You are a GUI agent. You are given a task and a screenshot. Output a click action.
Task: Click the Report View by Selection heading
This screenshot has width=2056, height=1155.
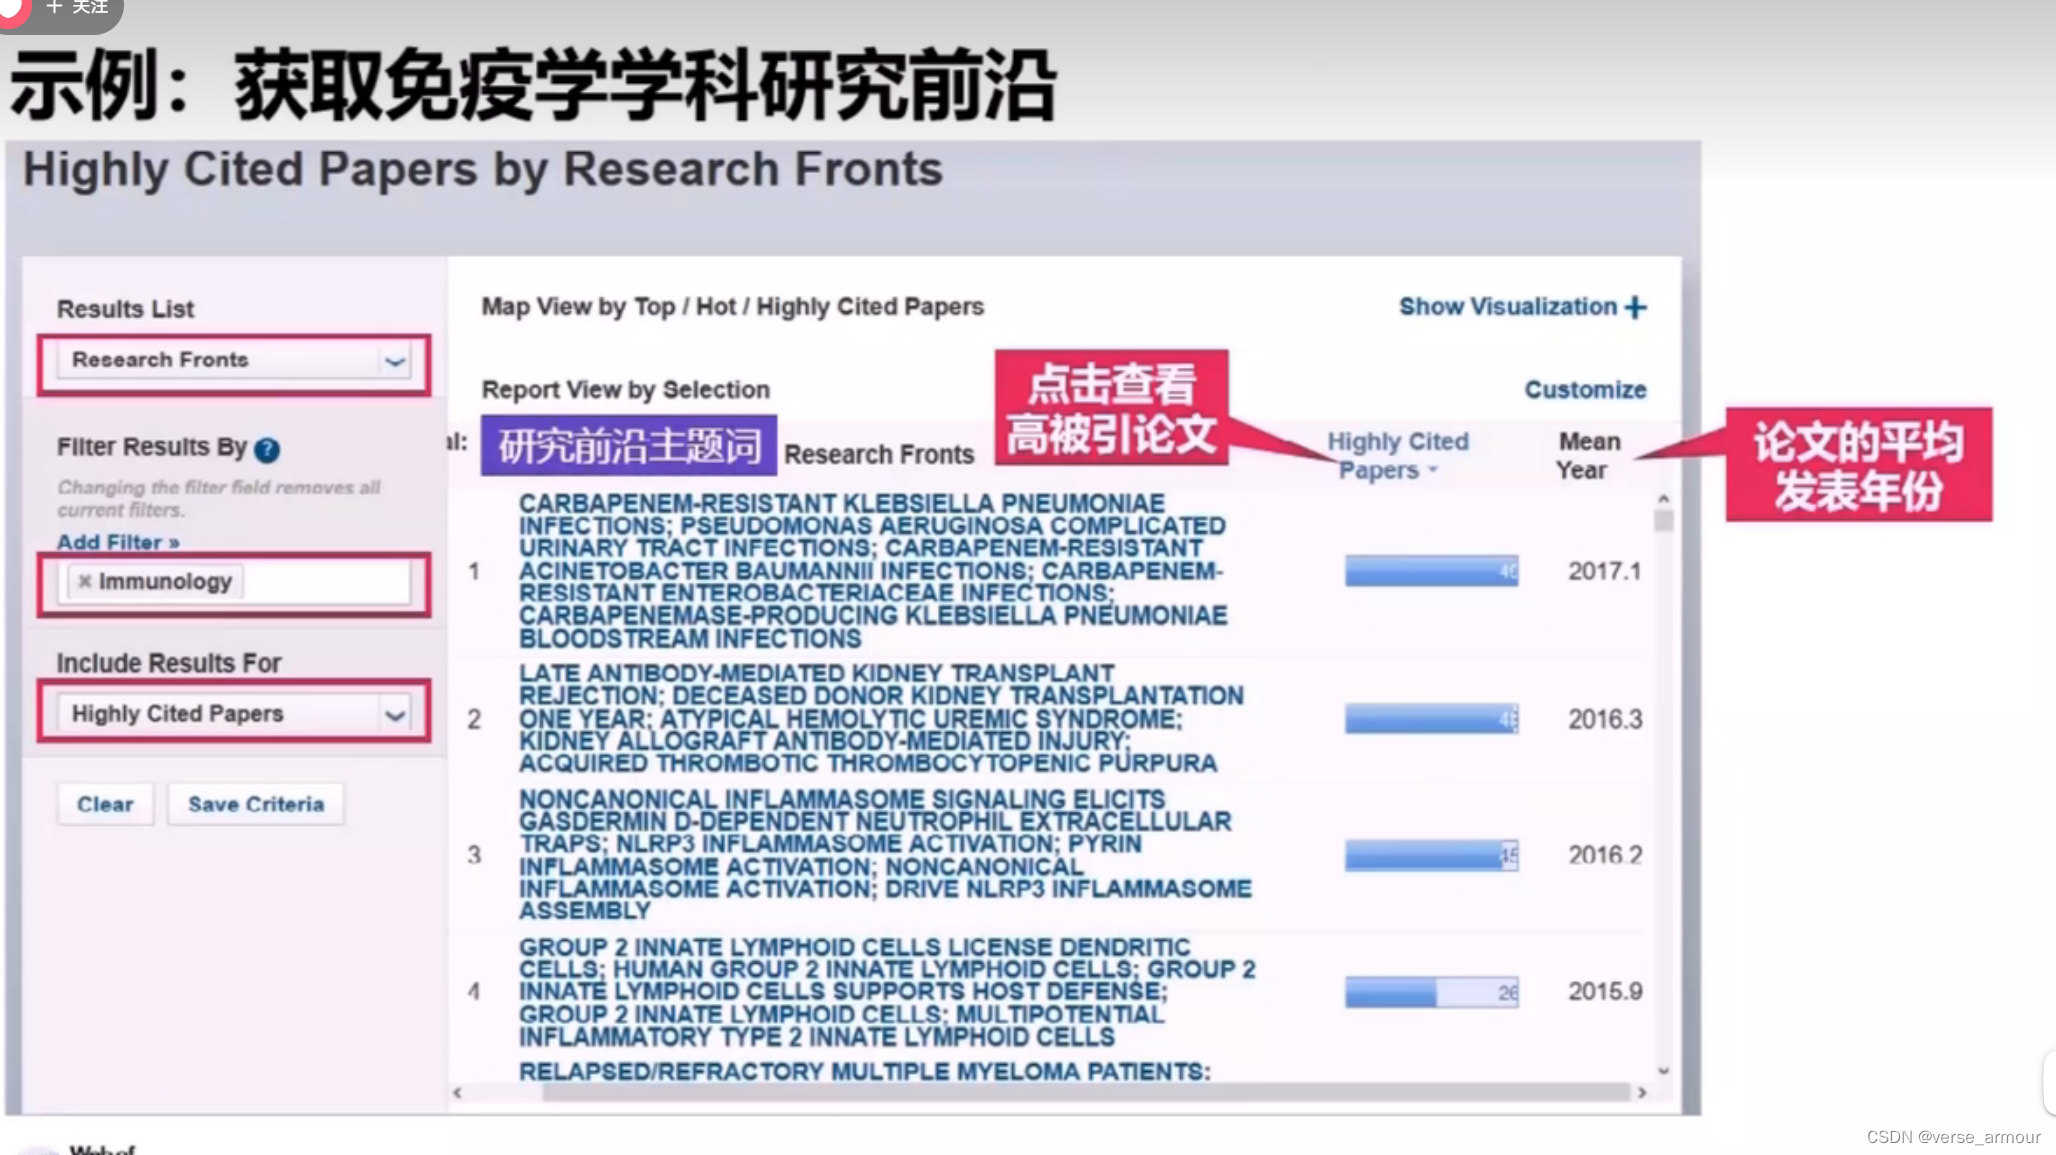point(626,390)
